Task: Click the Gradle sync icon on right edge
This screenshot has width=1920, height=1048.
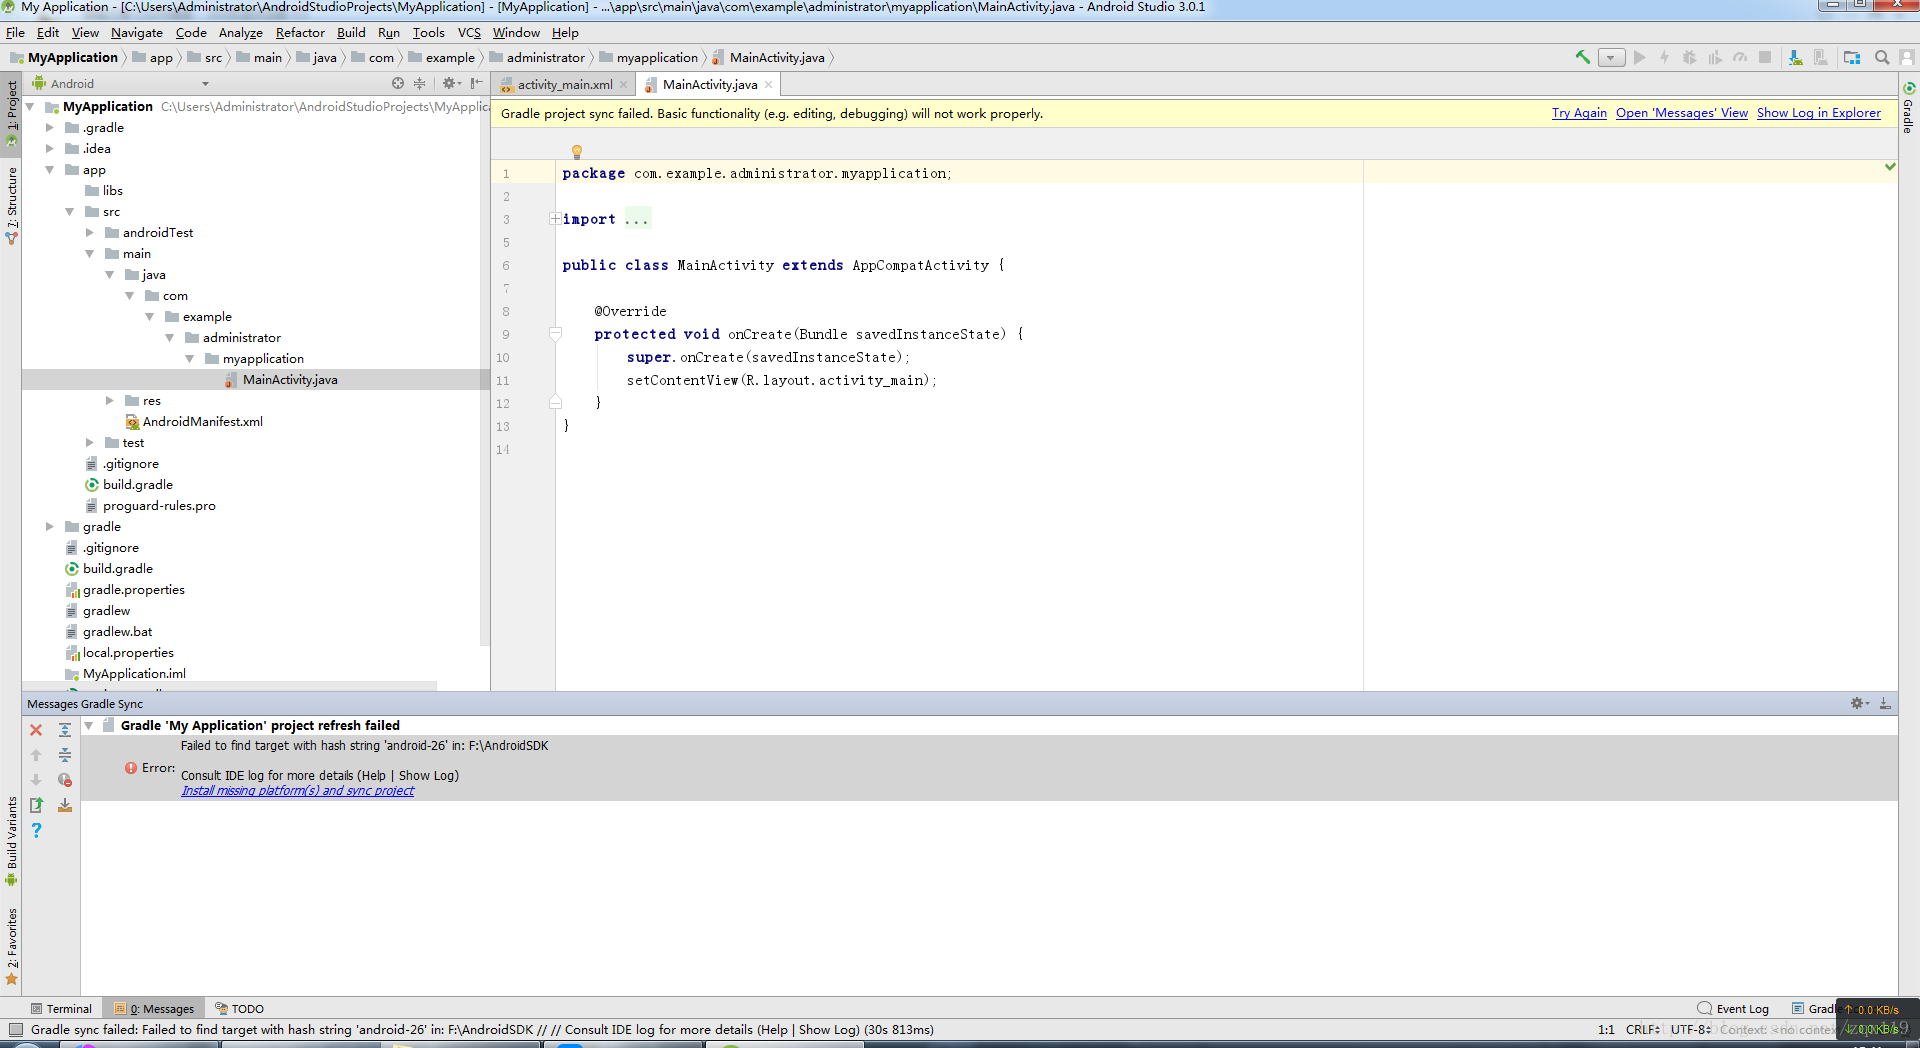Action: tap(1909, 88)
